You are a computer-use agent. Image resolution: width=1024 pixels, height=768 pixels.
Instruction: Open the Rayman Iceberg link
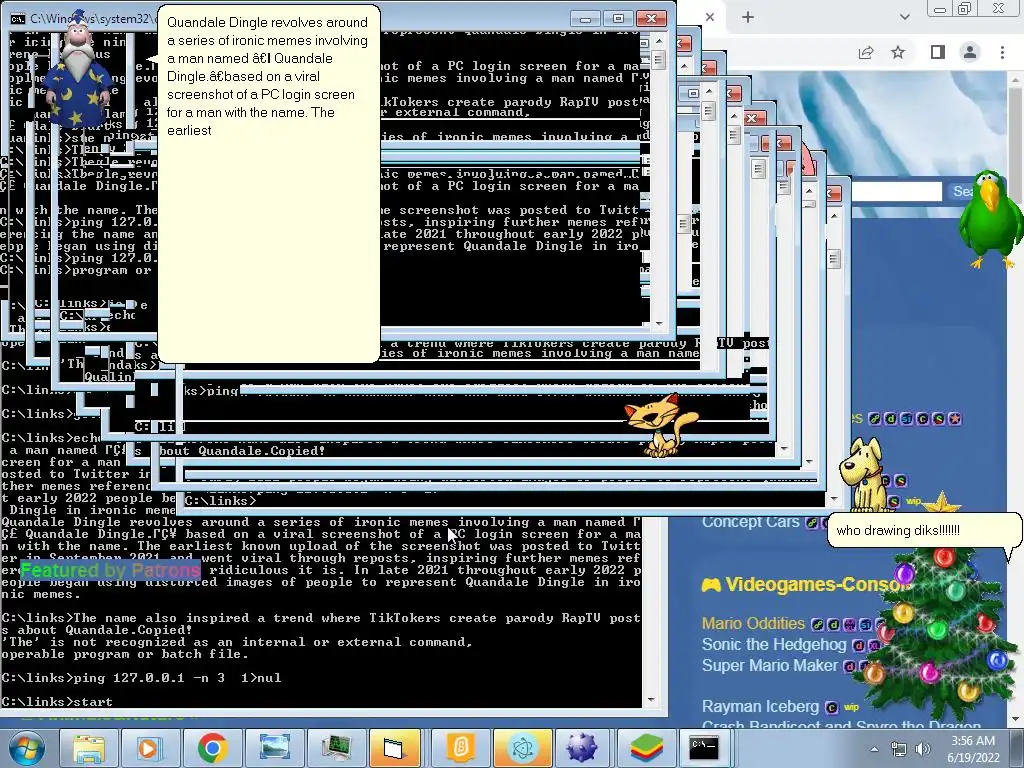[760, 707]
